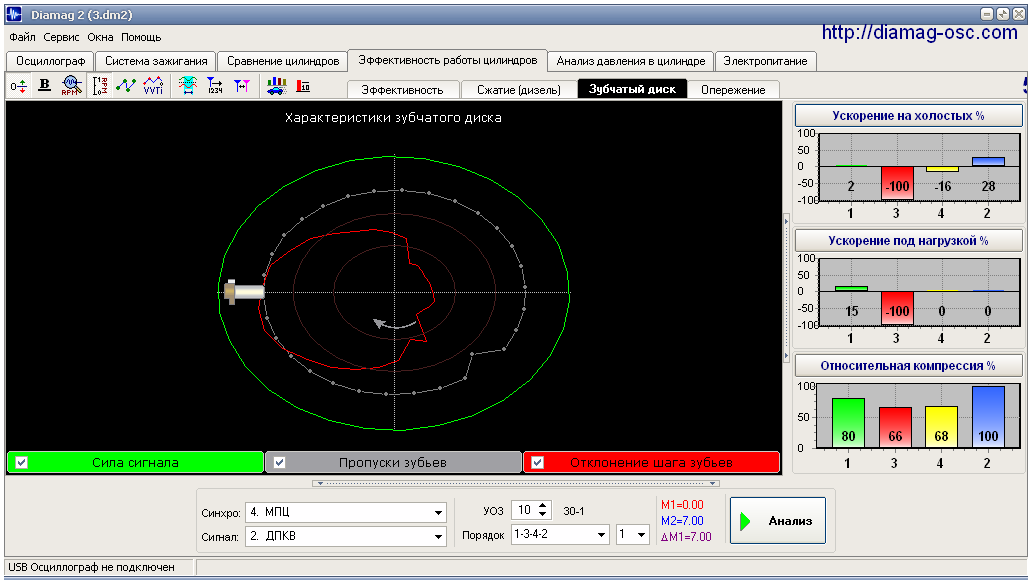Open the Опережение sub-tab

[x=733, y=90]
